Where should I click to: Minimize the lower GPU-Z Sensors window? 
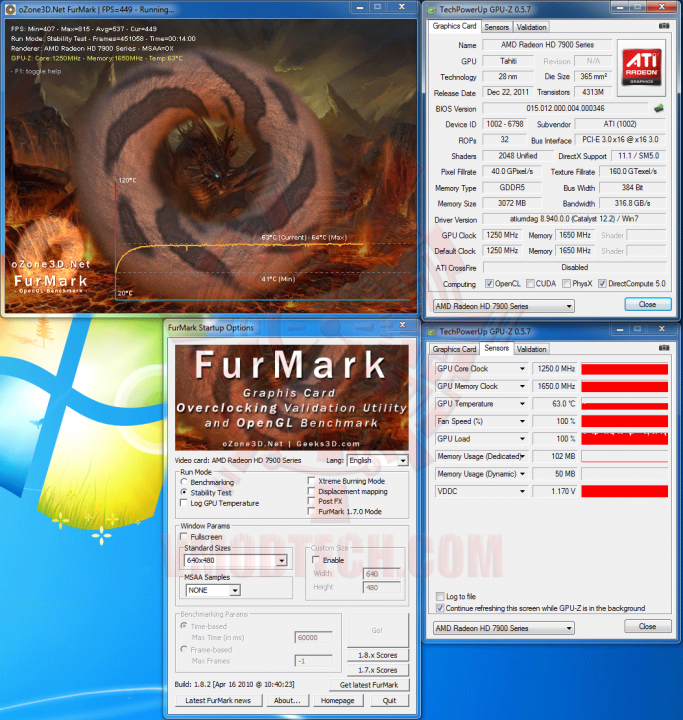[x=620, y=329]
